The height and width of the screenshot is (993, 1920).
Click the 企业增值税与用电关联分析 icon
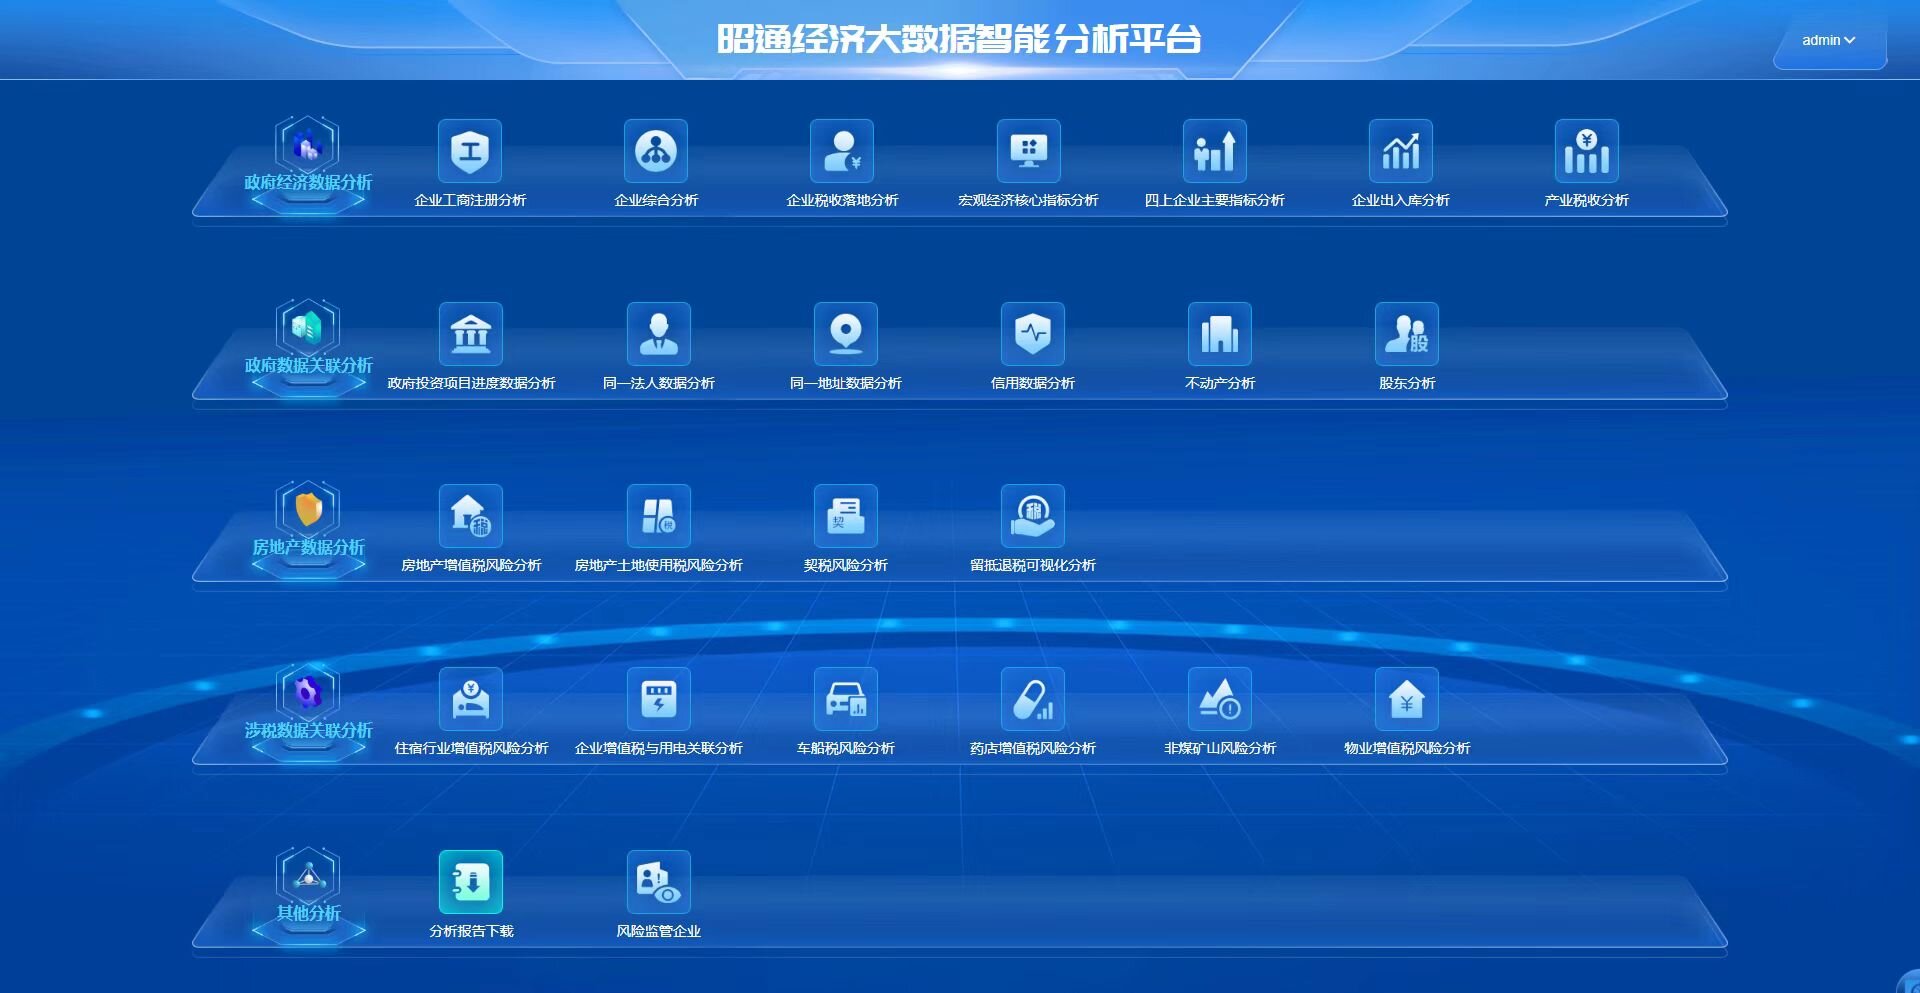tap(658, 699)
